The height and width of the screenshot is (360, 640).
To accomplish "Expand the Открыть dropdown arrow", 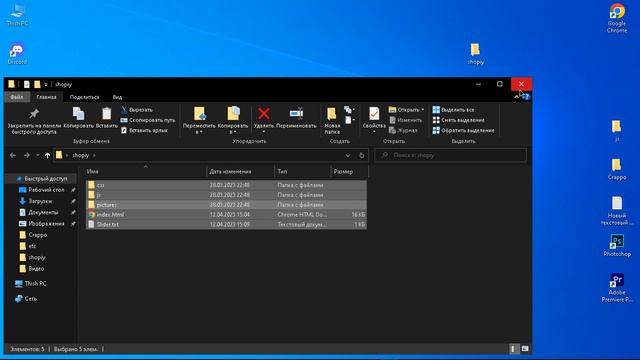I will click(423, 110).
